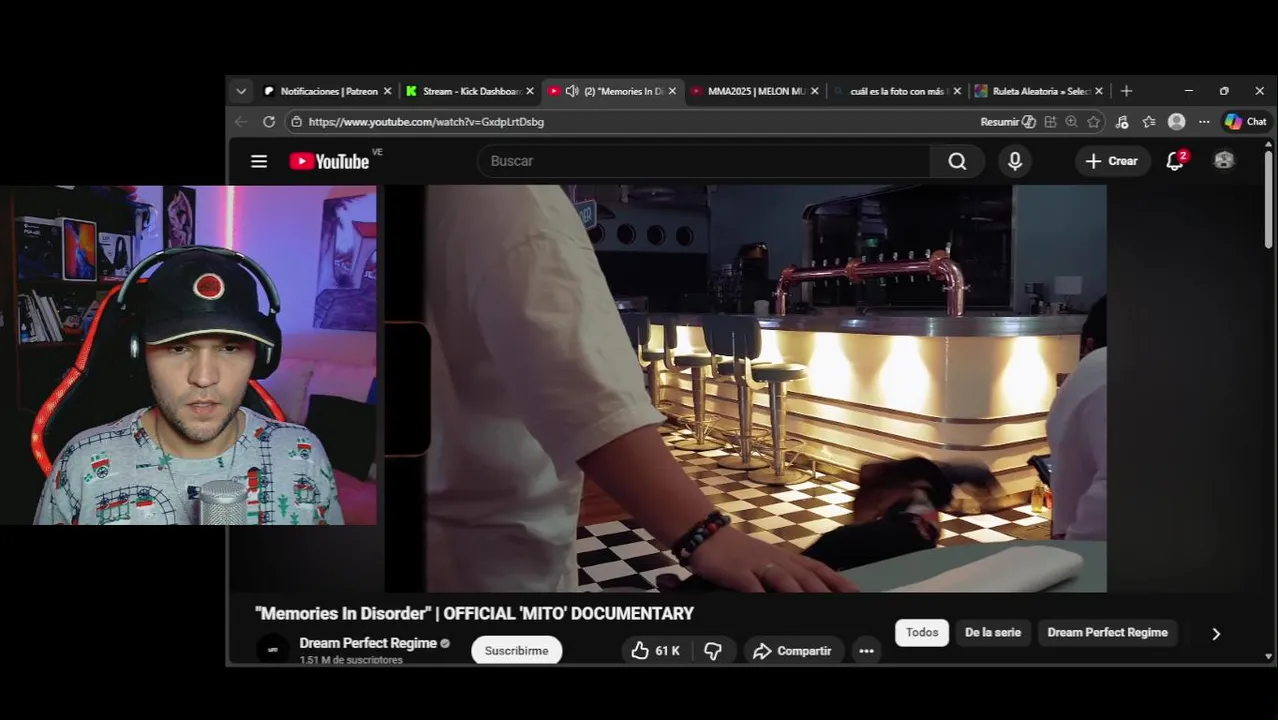1278x720 pixels.
Task: Select the De la serie chip
Action: (x=993, y=632)
